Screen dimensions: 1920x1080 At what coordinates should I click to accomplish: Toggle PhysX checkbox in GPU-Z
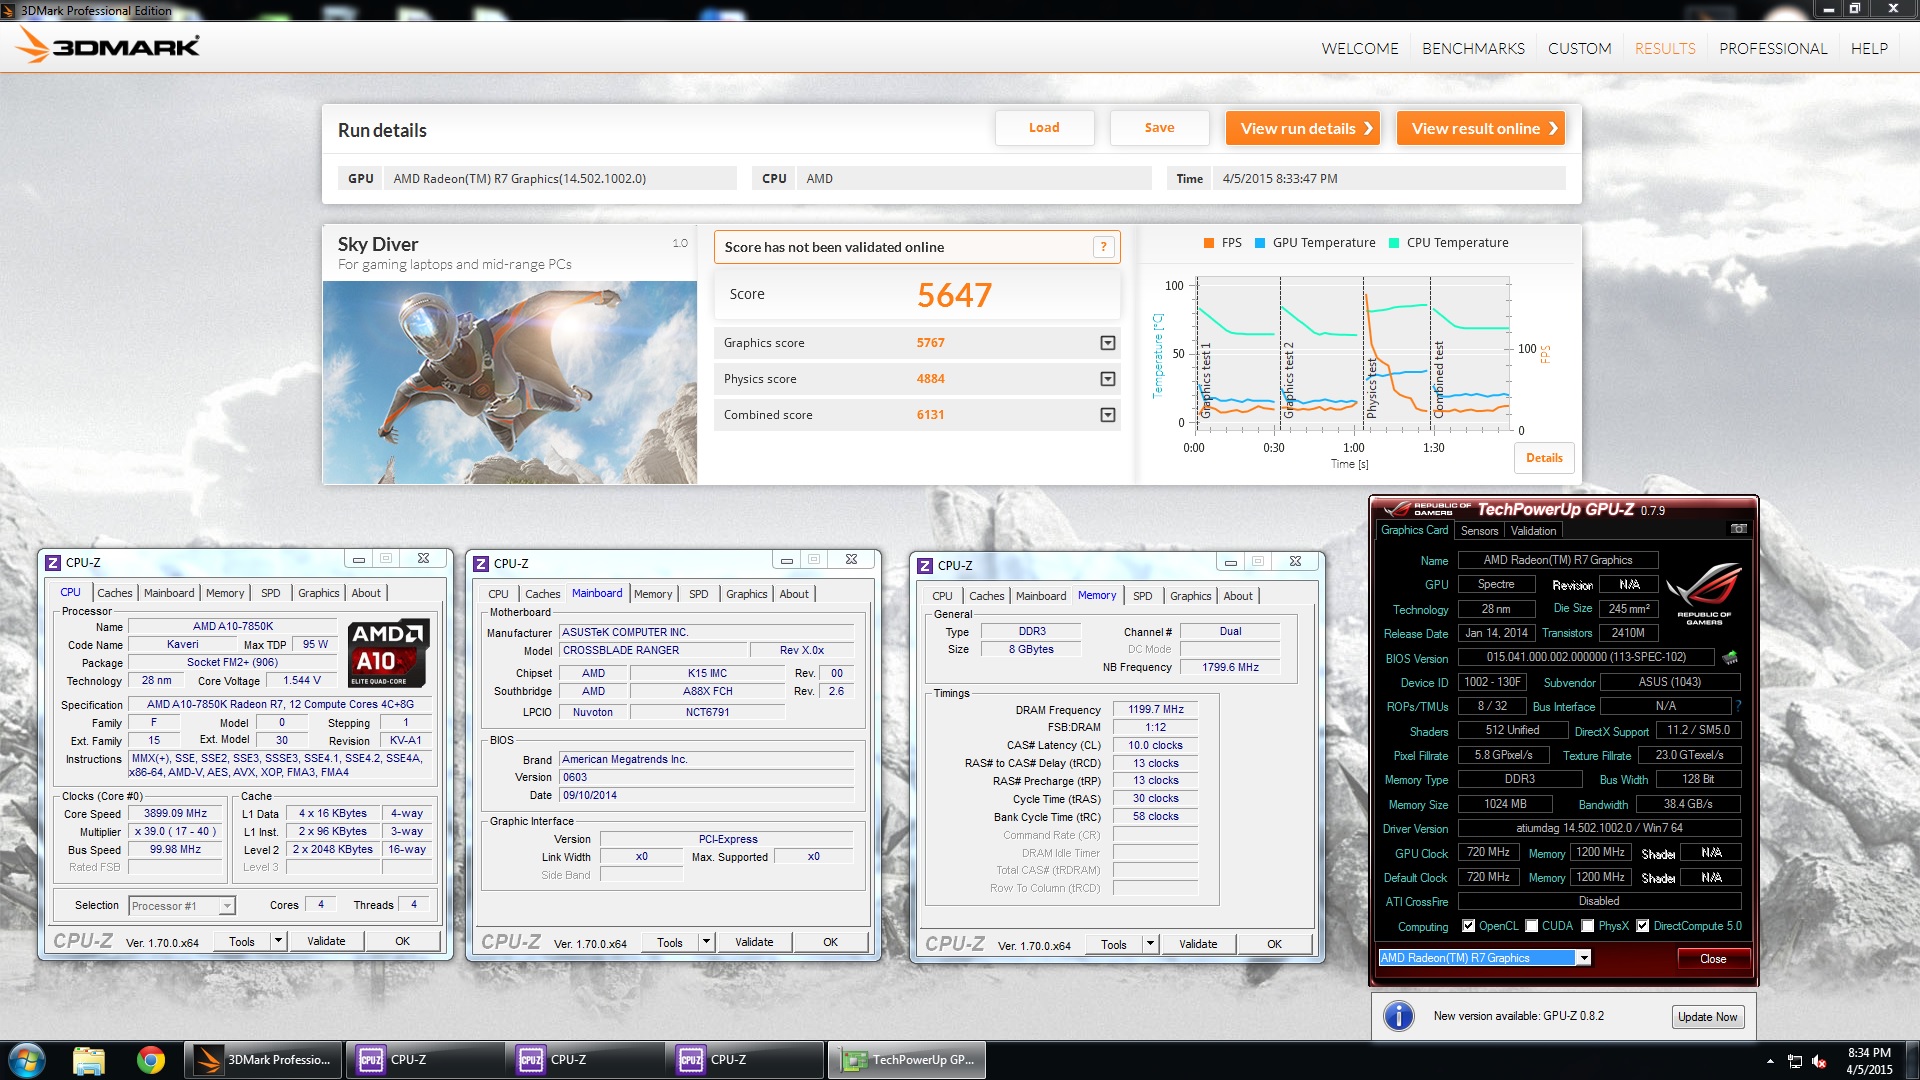[1587, 926]
